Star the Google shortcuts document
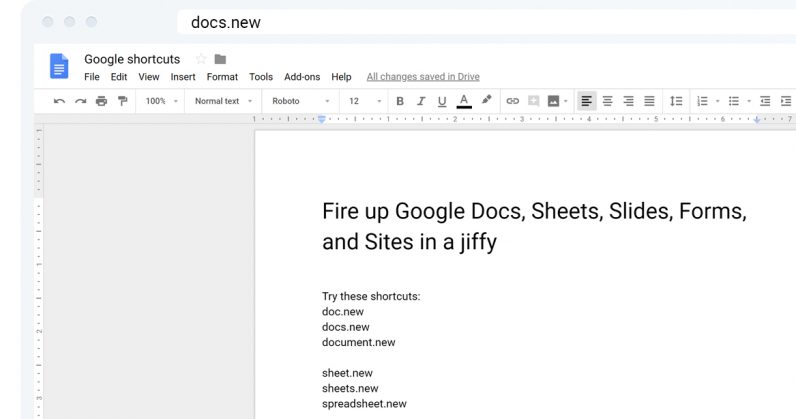Image resolution: width=796 pixels, height=419 pixels. point(201,59)
